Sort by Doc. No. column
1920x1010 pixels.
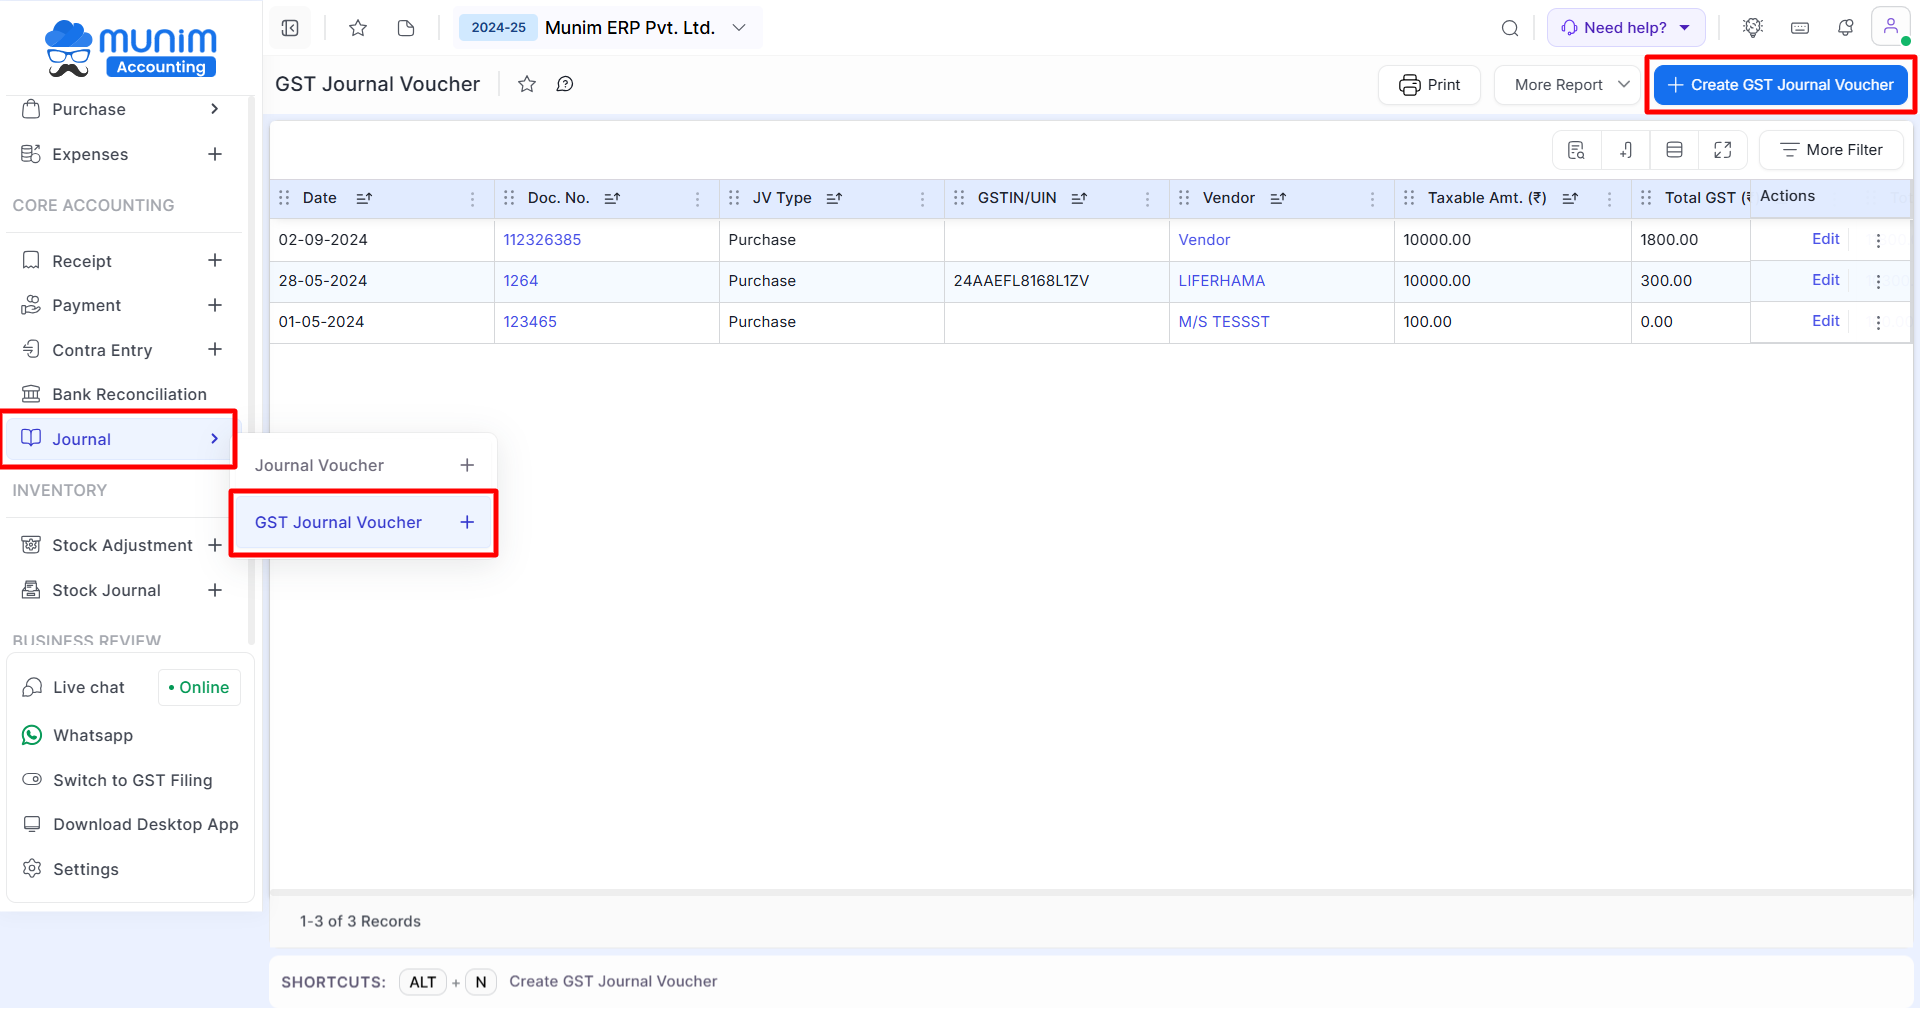pyautogui.click(x=612, y=198)
